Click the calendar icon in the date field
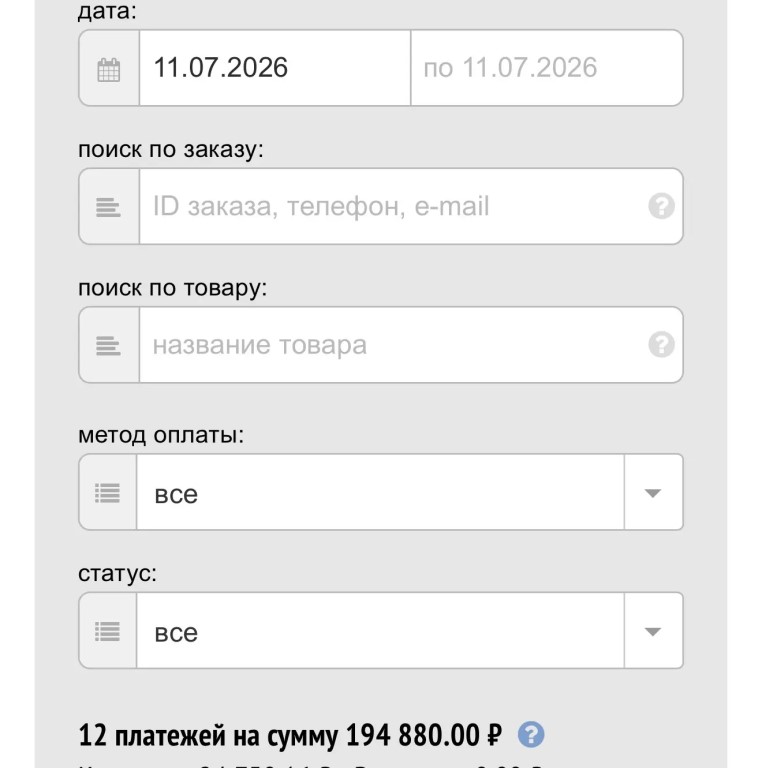This screenshot has width=762, height=768. click(109, 70)
